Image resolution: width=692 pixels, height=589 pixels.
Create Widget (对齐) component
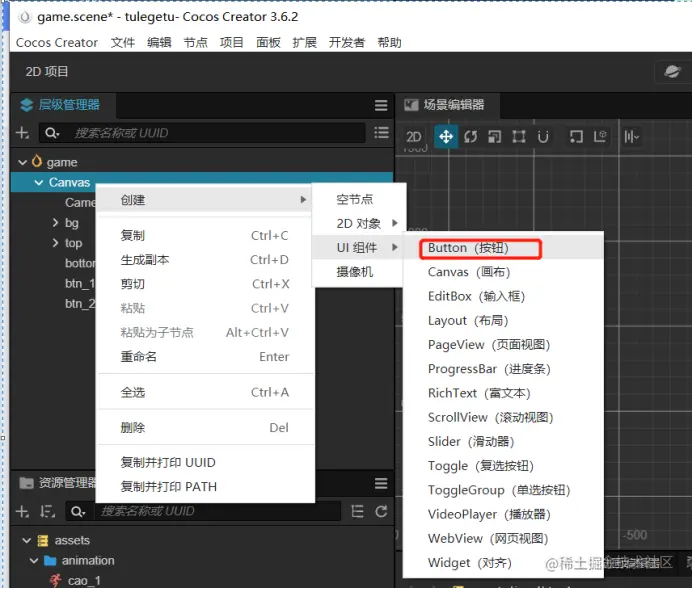tap(503, 563)
